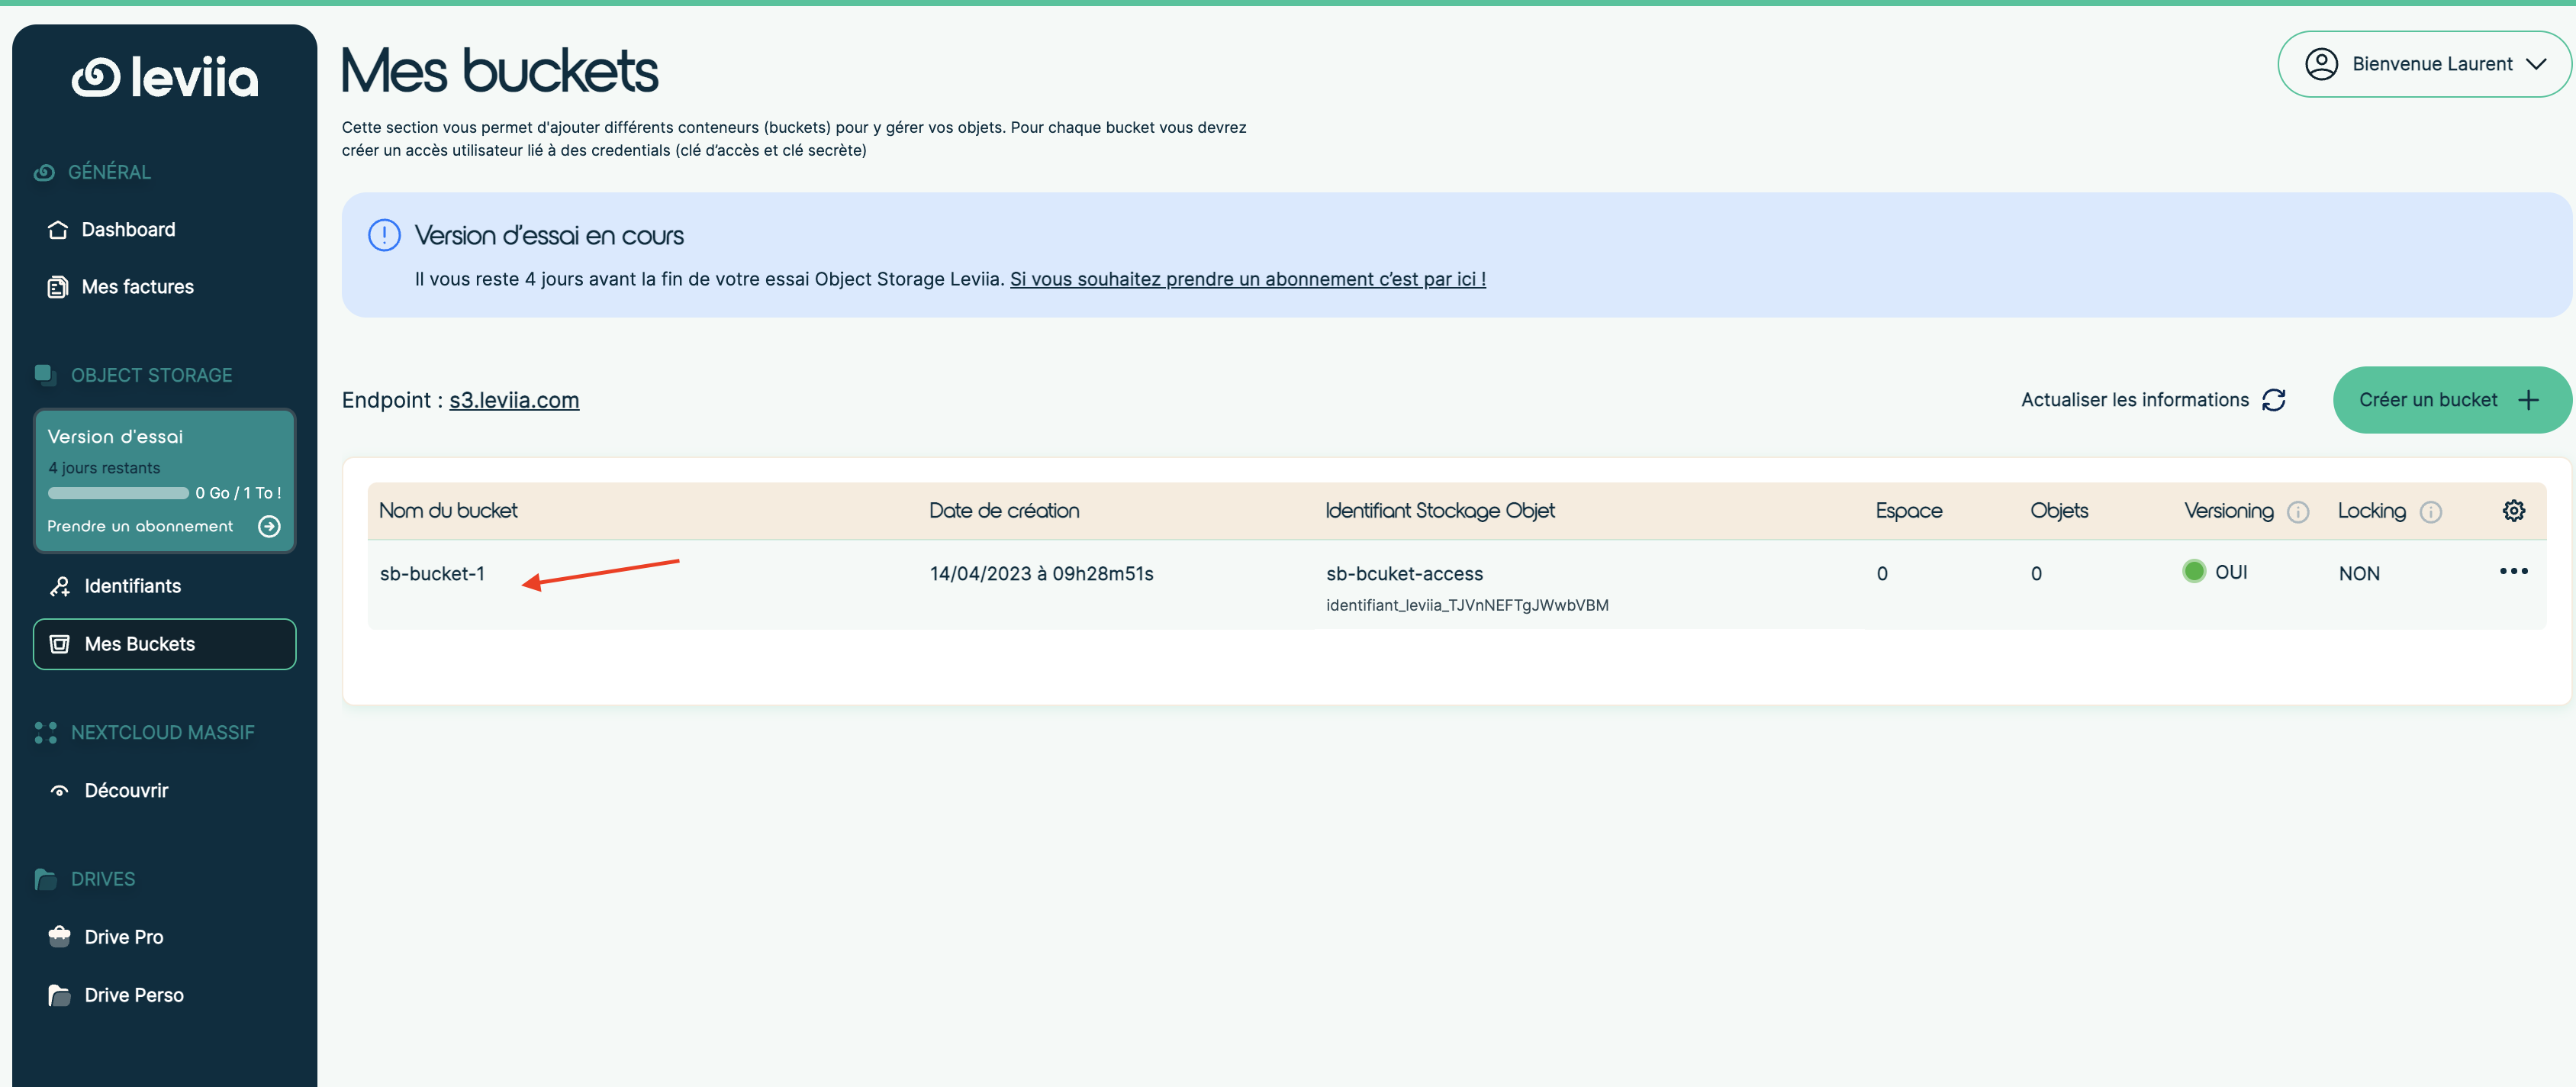Click the Identifiants key icon
The height and width of the screenshot is (1087, 2576).
[x=59, y=586]
